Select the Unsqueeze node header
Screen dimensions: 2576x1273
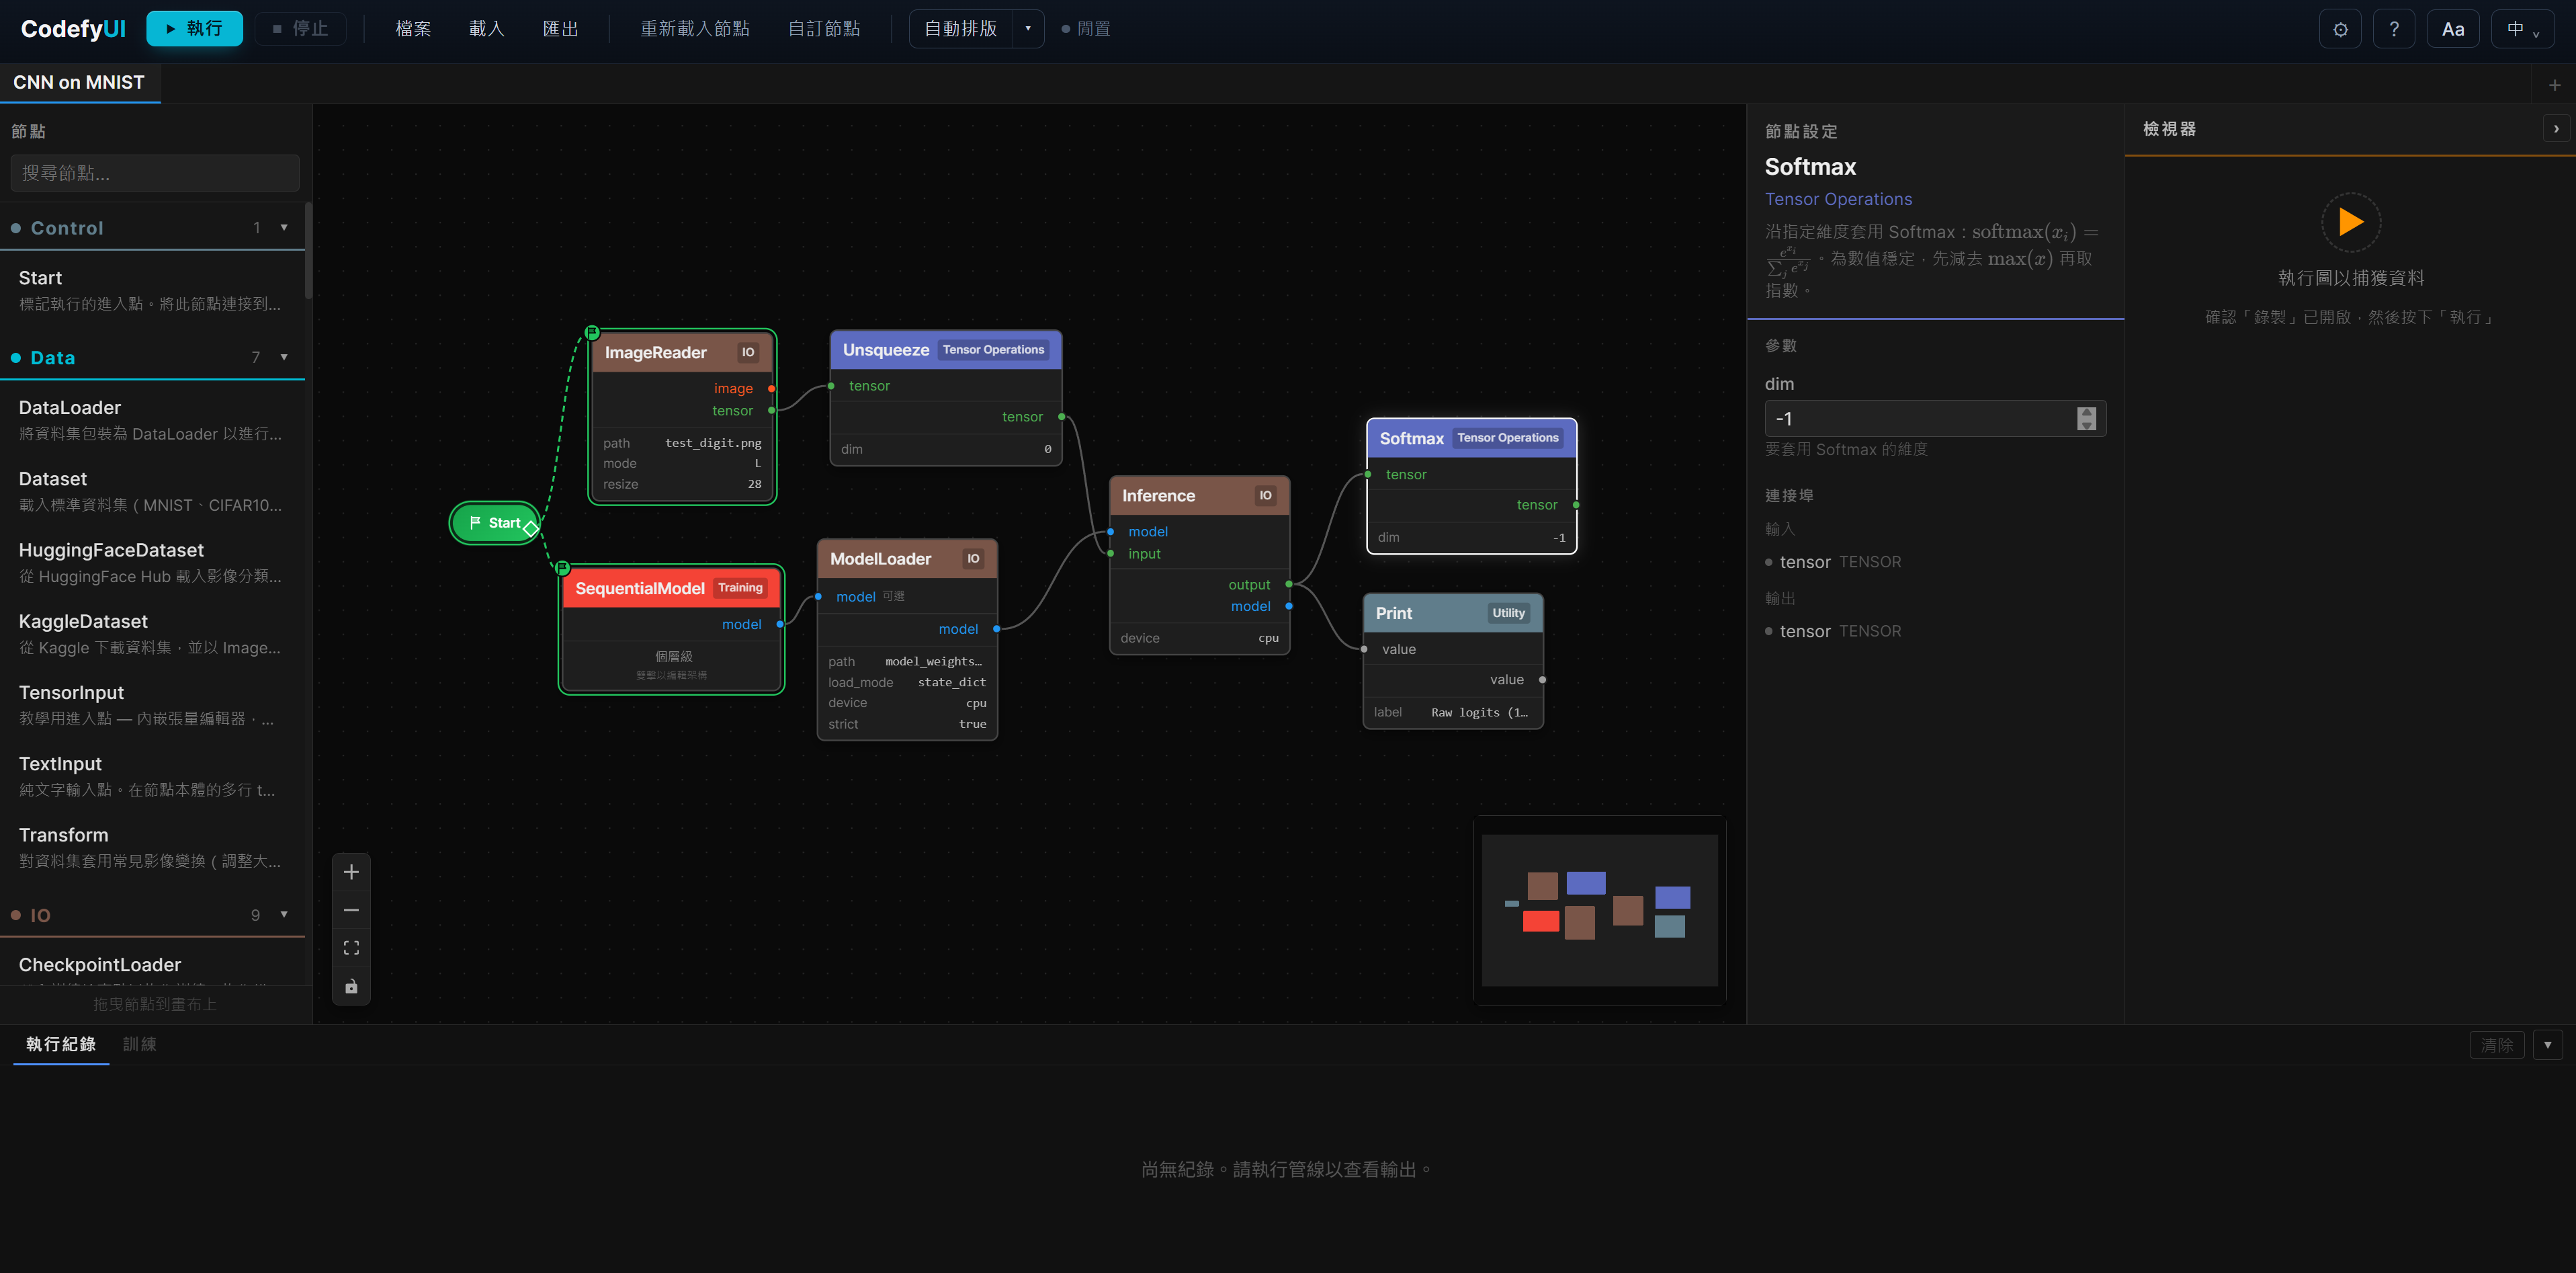pos(945,350)
